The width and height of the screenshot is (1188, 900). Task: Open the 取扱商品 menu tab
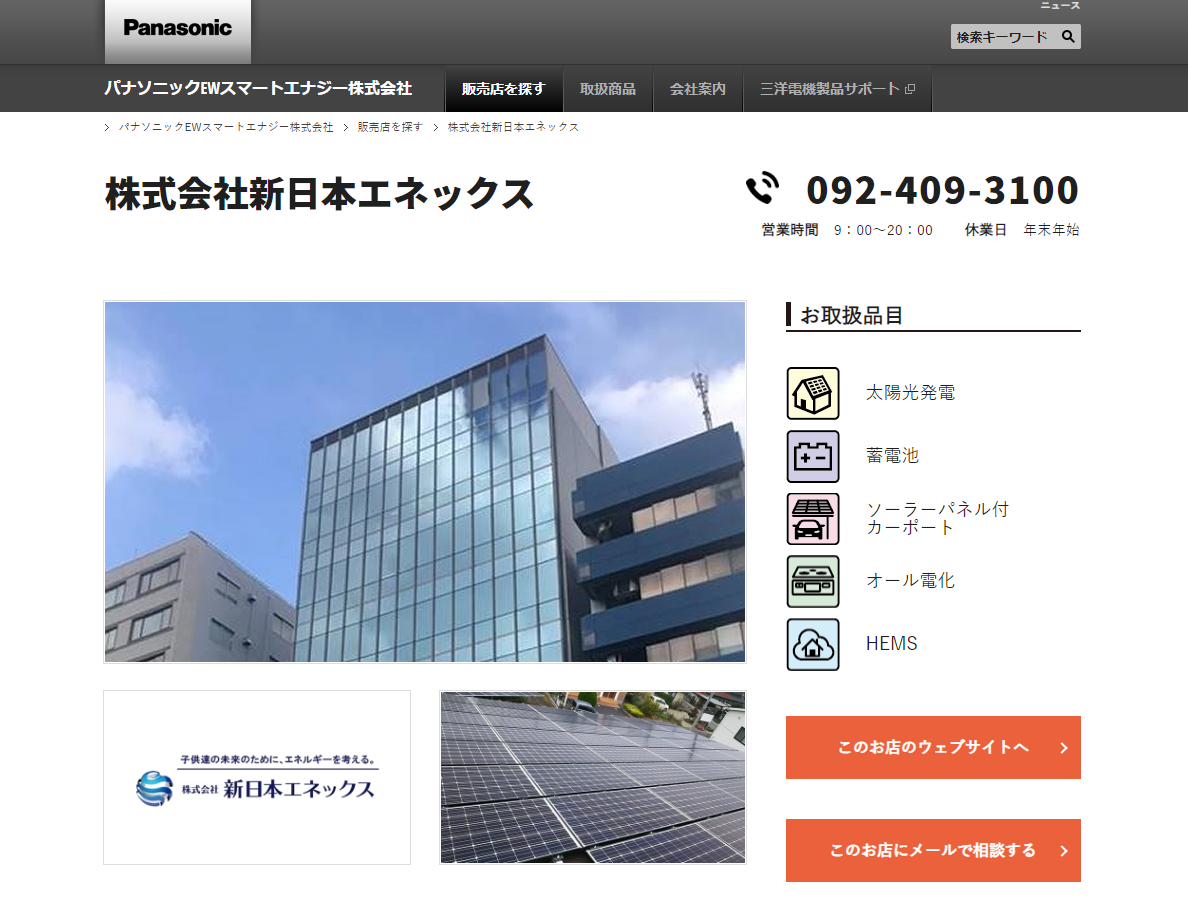608,89
